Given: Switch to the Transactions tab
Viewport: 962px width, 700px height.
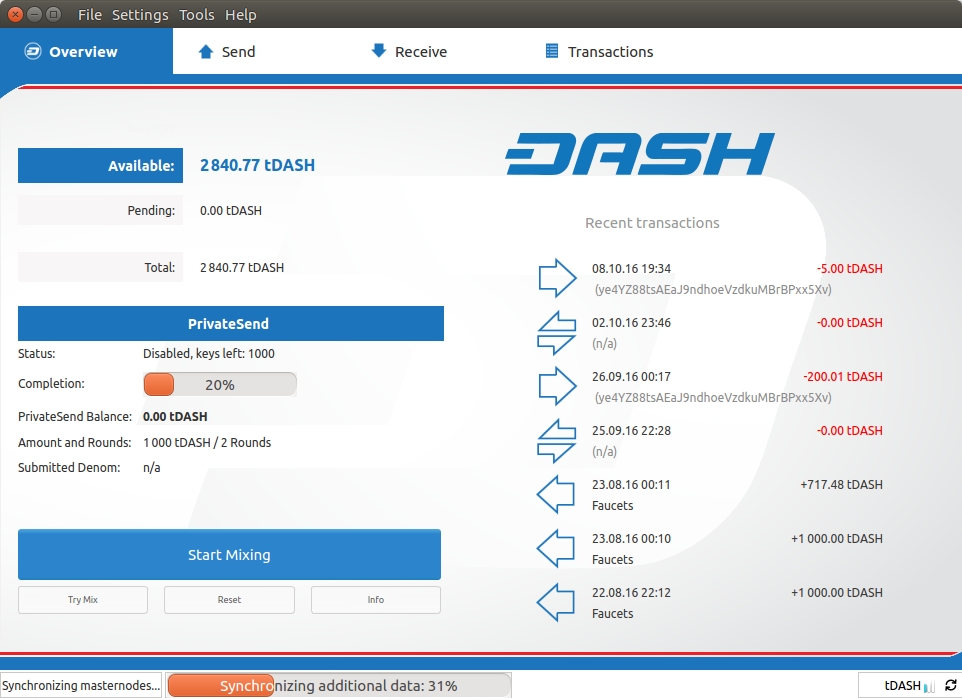Looking at the screenshot, I should coord(605,52).
